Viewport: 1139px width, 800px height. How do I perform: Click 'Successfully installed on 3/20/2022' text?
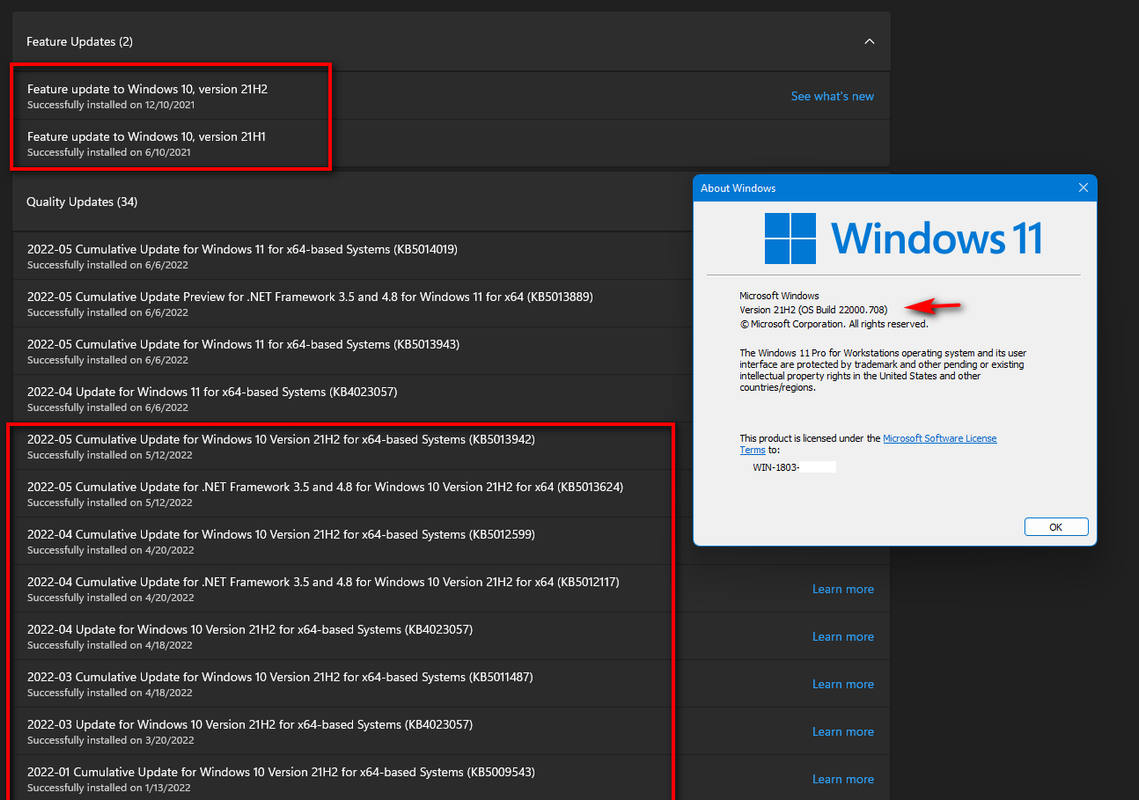[x=110, y=740]
